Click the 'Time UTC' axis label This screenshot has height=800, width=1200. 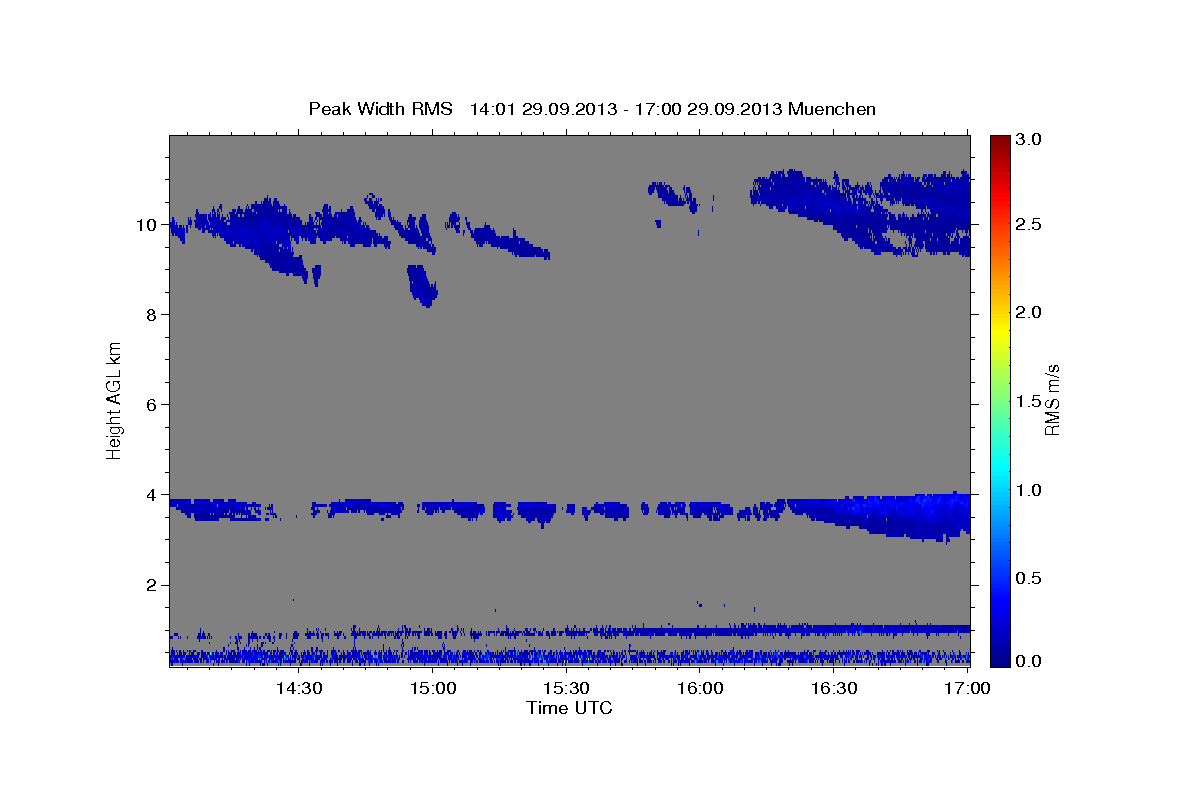(x=569, y=708)
